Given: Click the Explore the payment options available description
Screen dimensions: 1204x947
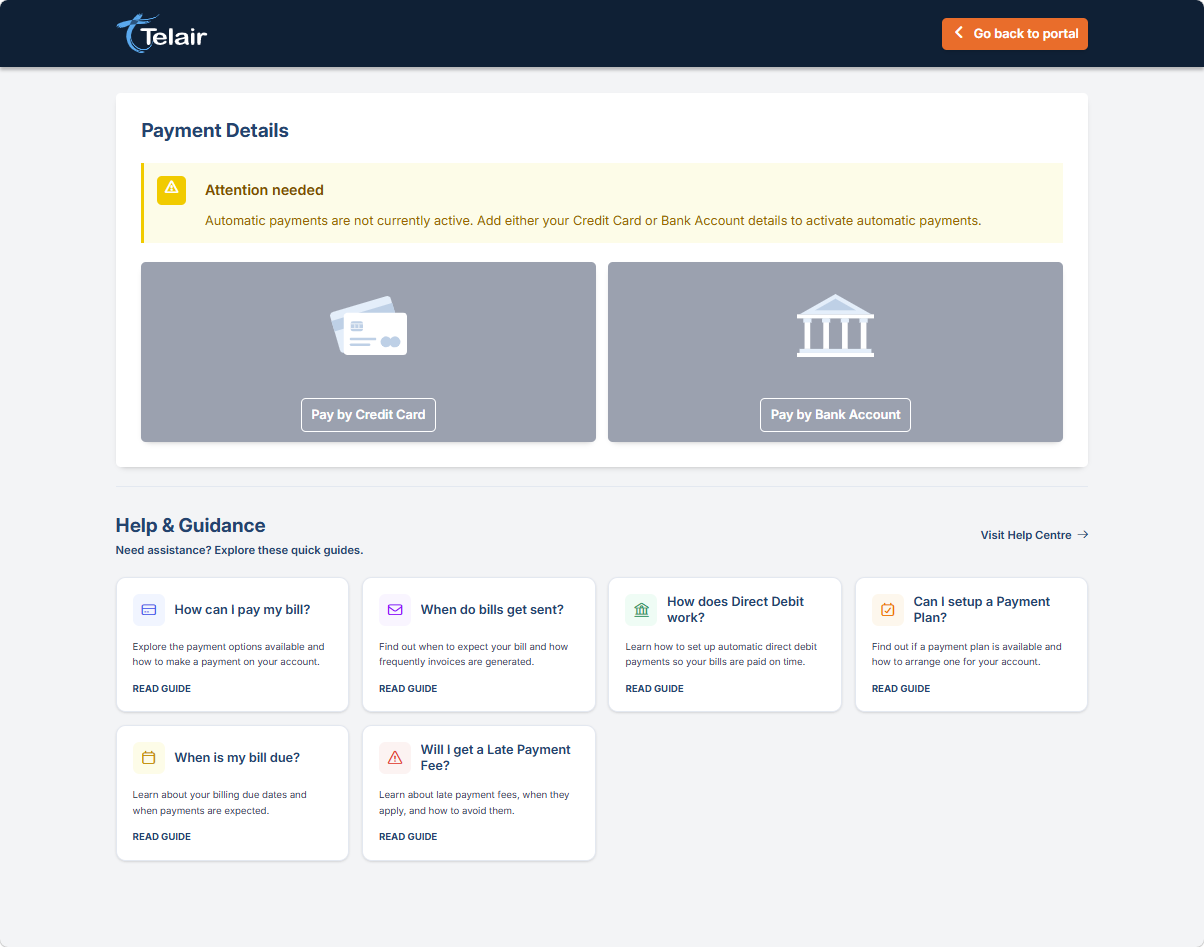Looking at the screenshot, I should click(x=229, y=655).
